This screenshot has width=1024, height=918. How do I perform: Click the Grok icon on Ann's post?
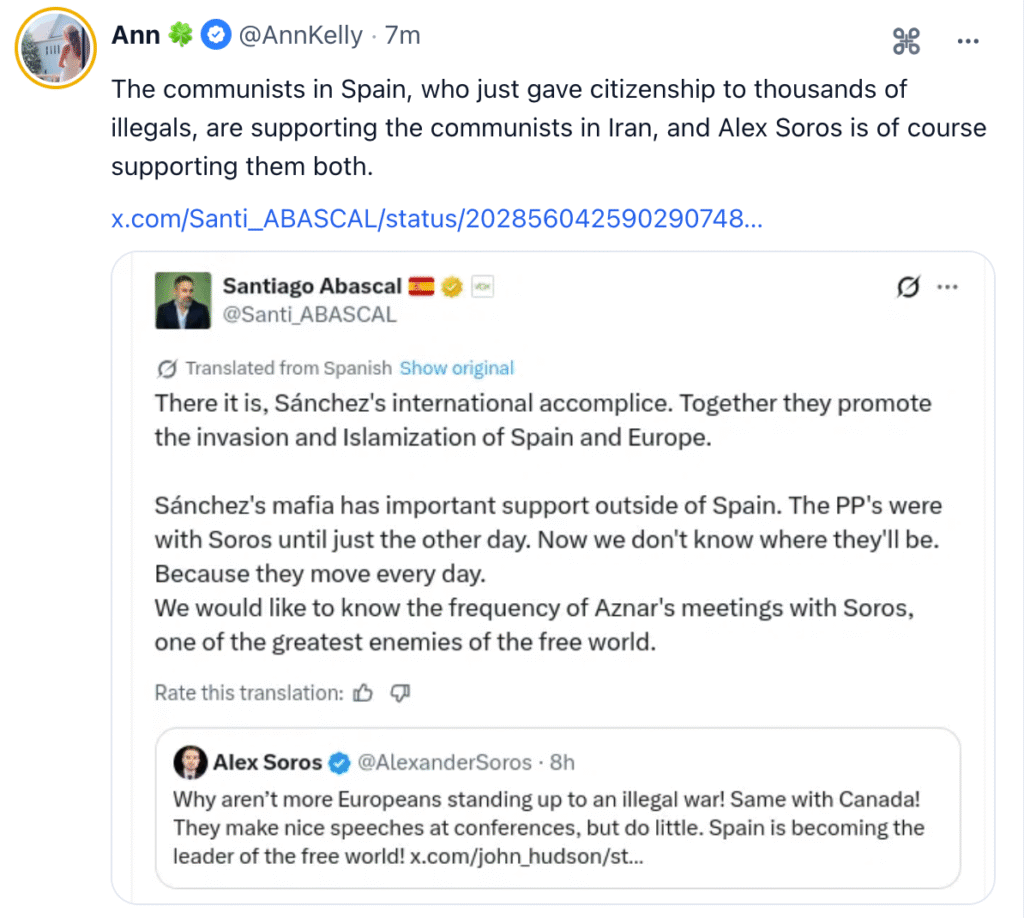[906, 41]
